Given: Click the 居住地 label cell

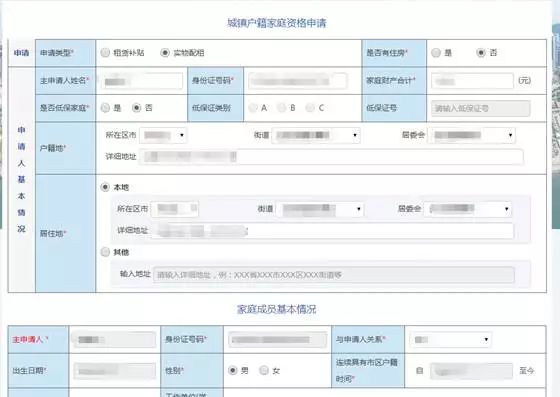Looking at the screenshot, I should (66, 233).
